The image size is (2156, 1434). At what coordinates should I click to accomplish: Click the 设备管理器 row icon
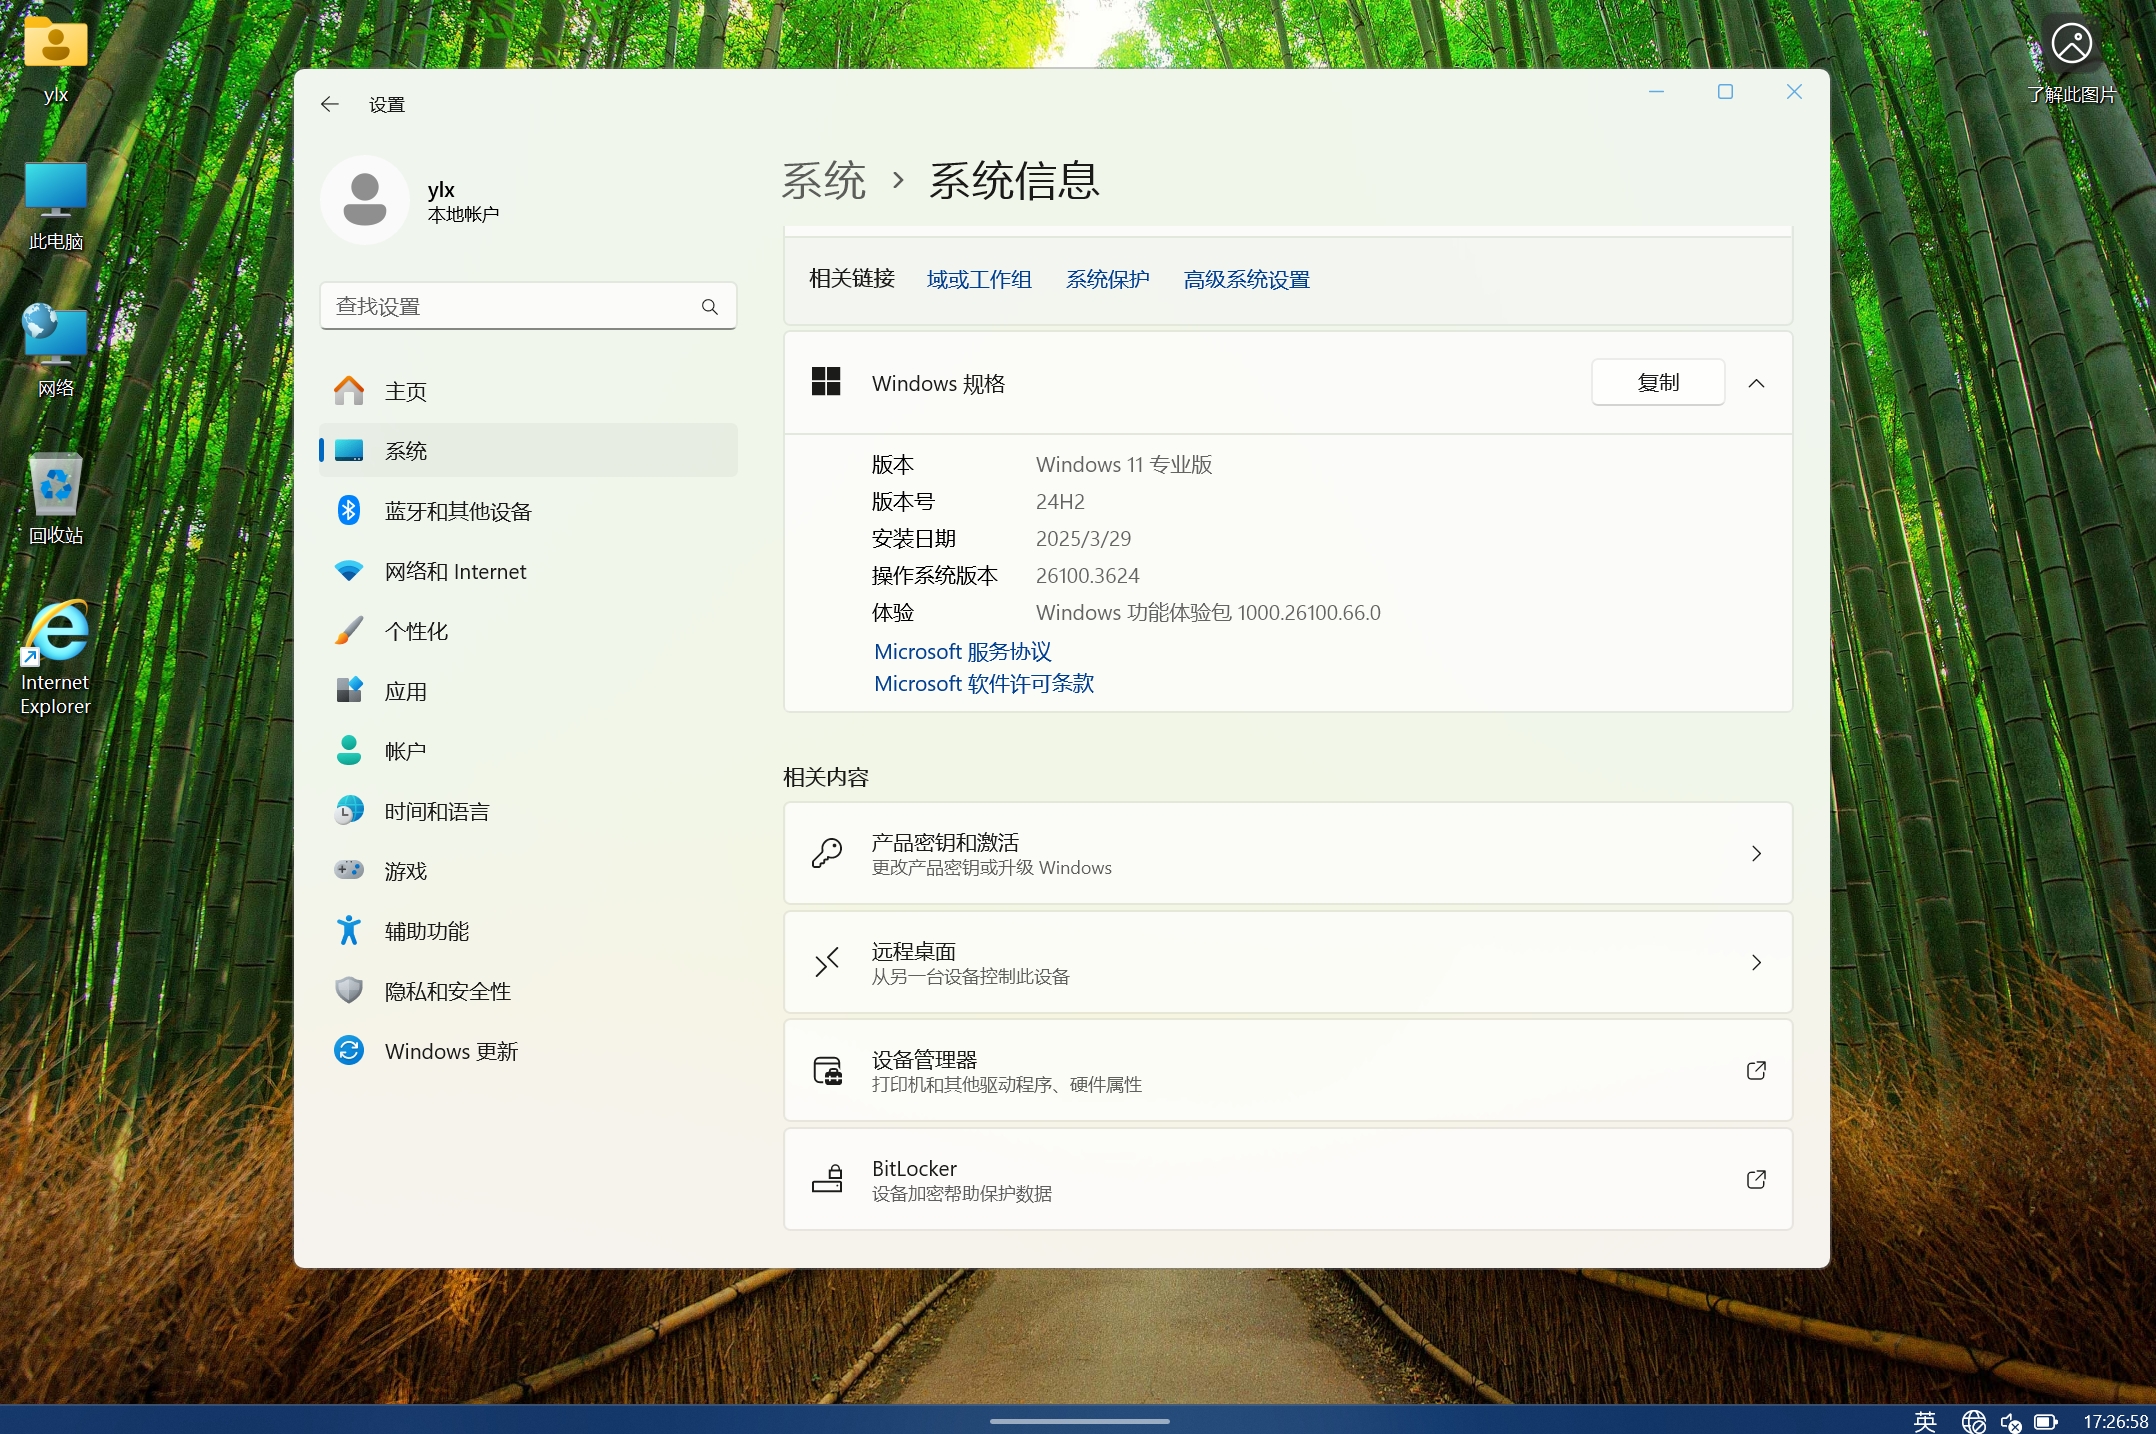coord(827,1071)
